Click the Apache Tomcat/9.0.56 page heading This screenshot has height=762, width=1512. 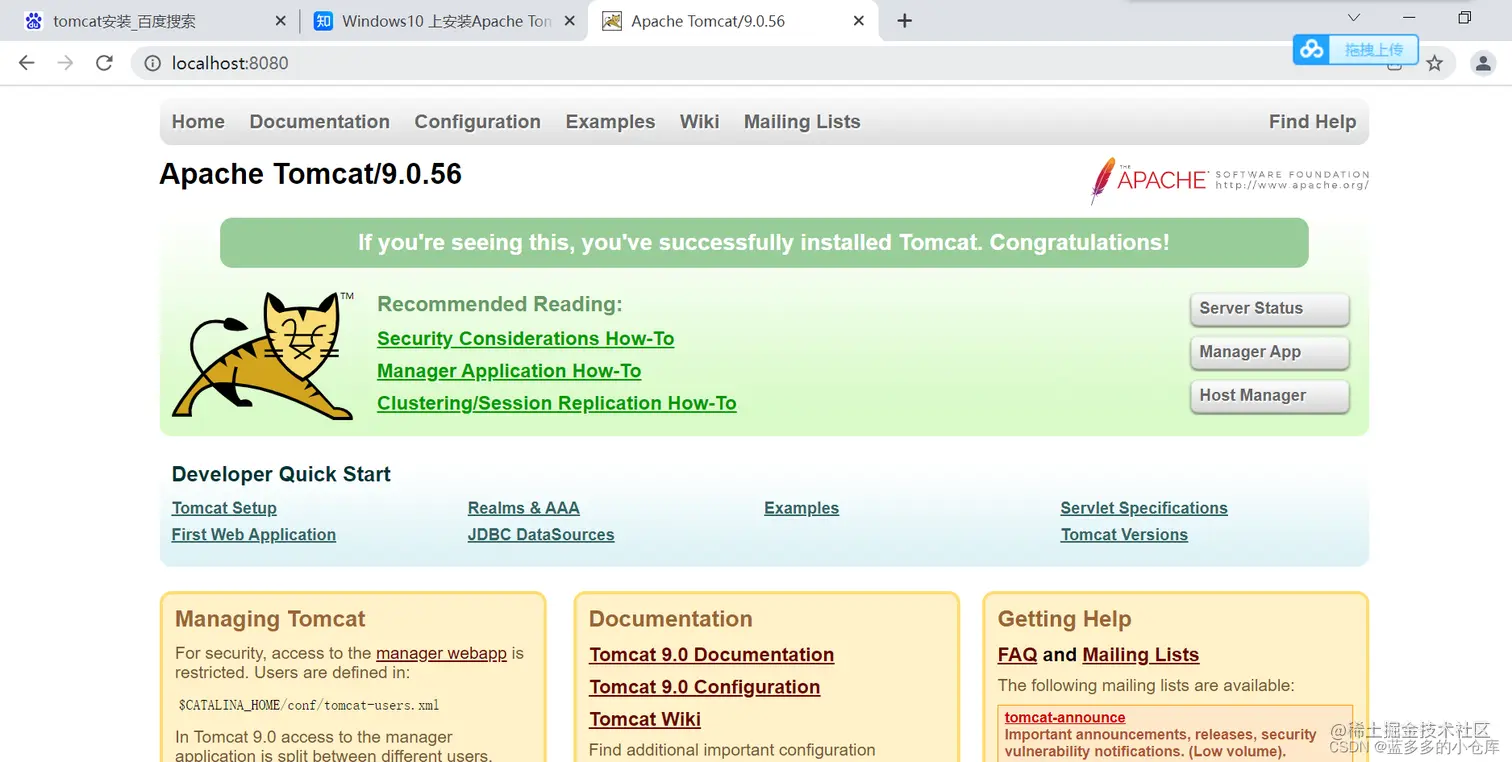tap(311, 174)
